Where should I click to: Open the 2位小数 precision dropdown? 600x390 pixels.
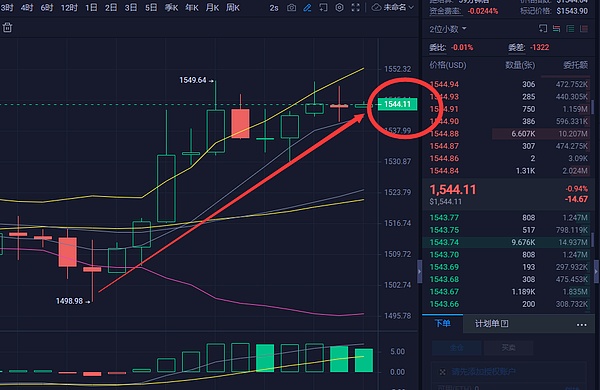pos(448,29)
